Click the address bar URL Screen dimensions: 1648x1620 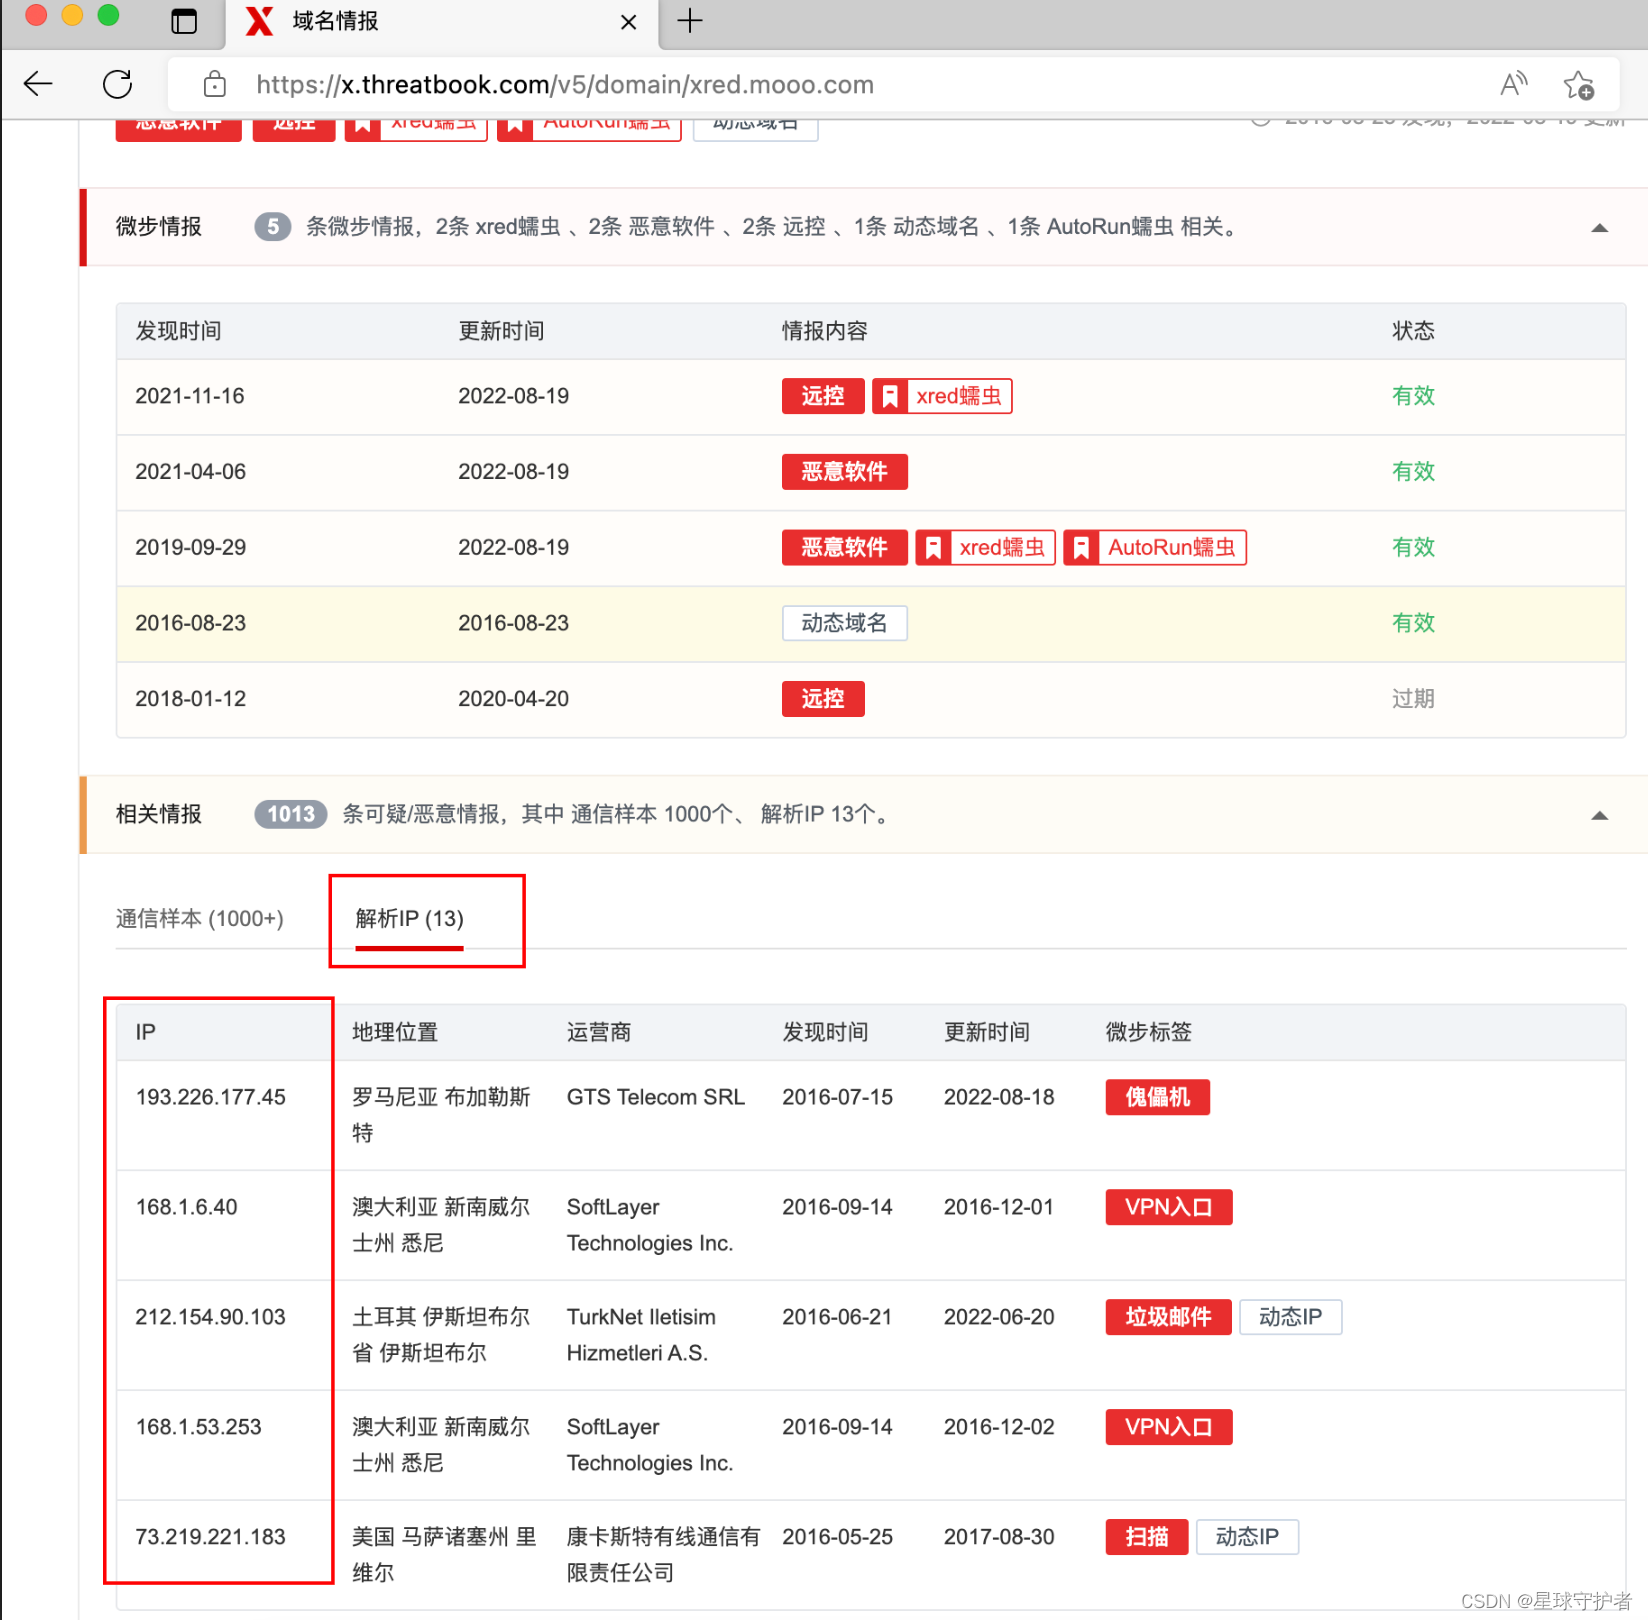tap(565, 85)
